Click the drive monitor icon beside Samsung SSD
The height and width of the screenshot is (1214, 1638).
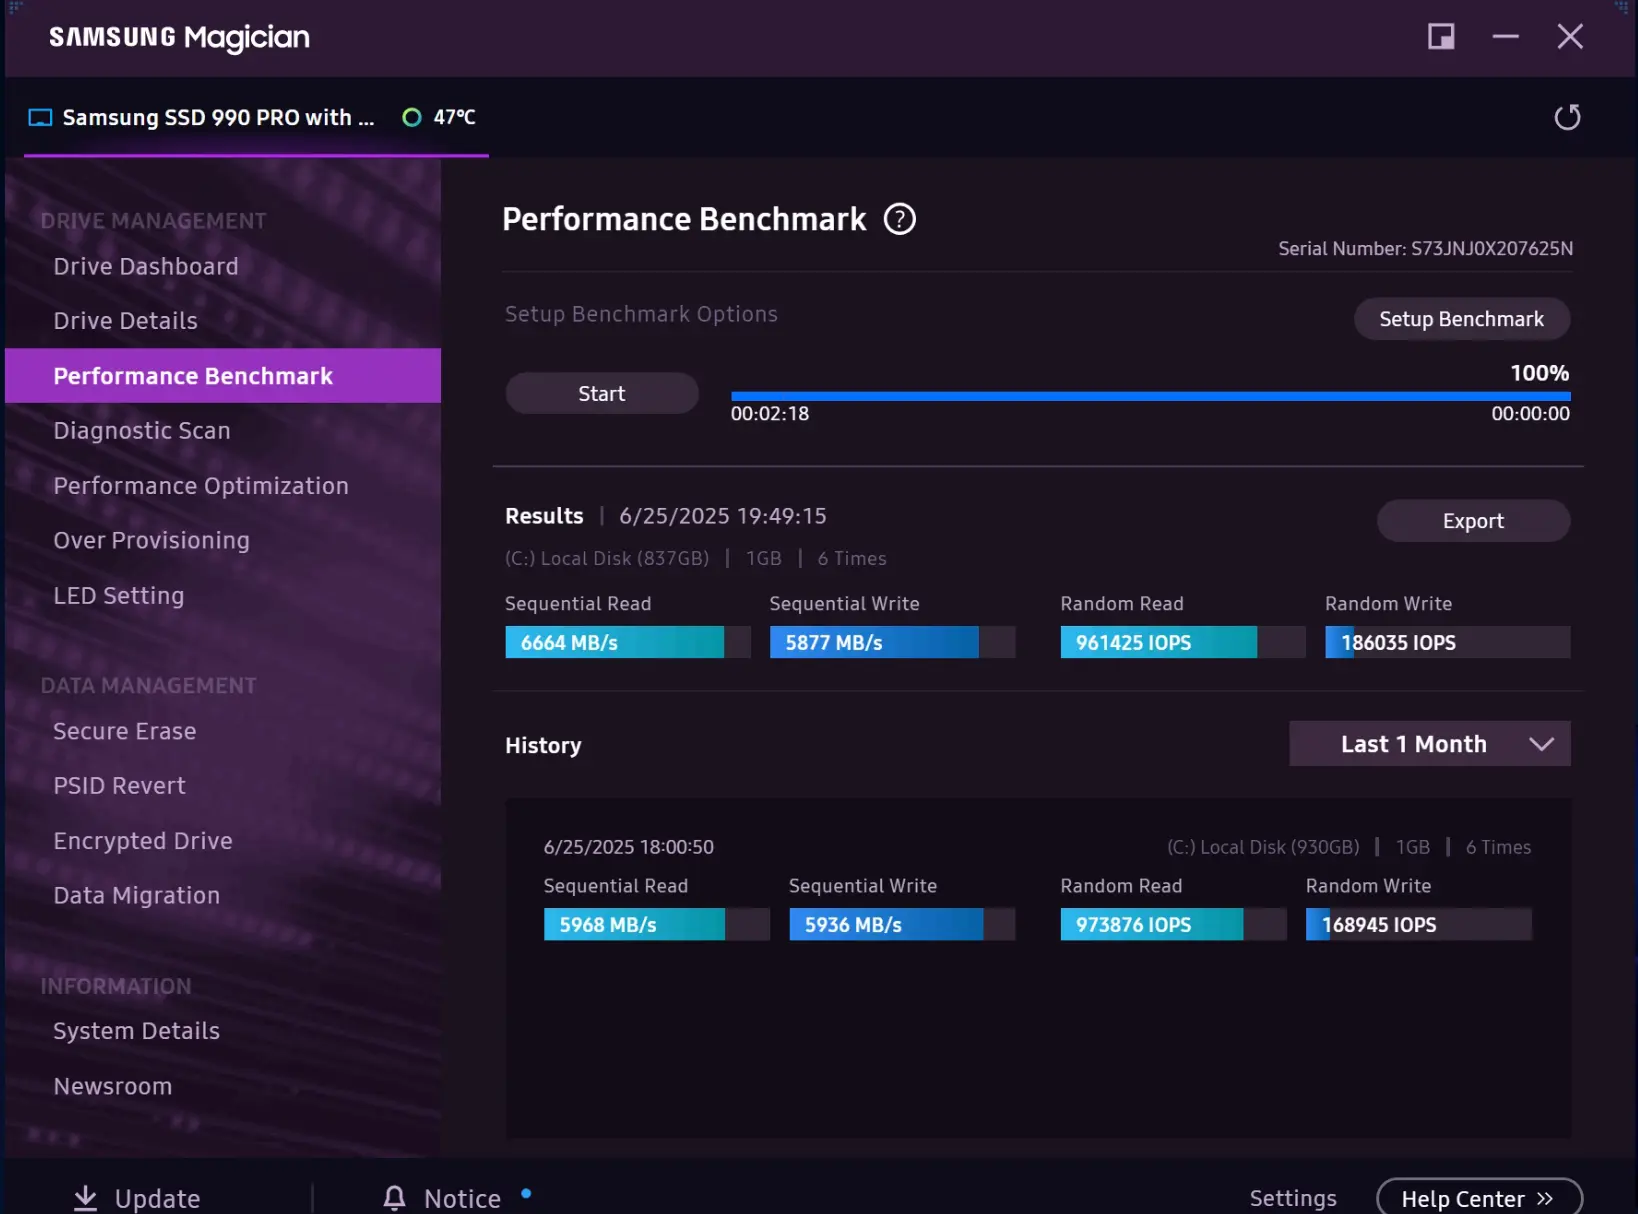pos(40,118)
